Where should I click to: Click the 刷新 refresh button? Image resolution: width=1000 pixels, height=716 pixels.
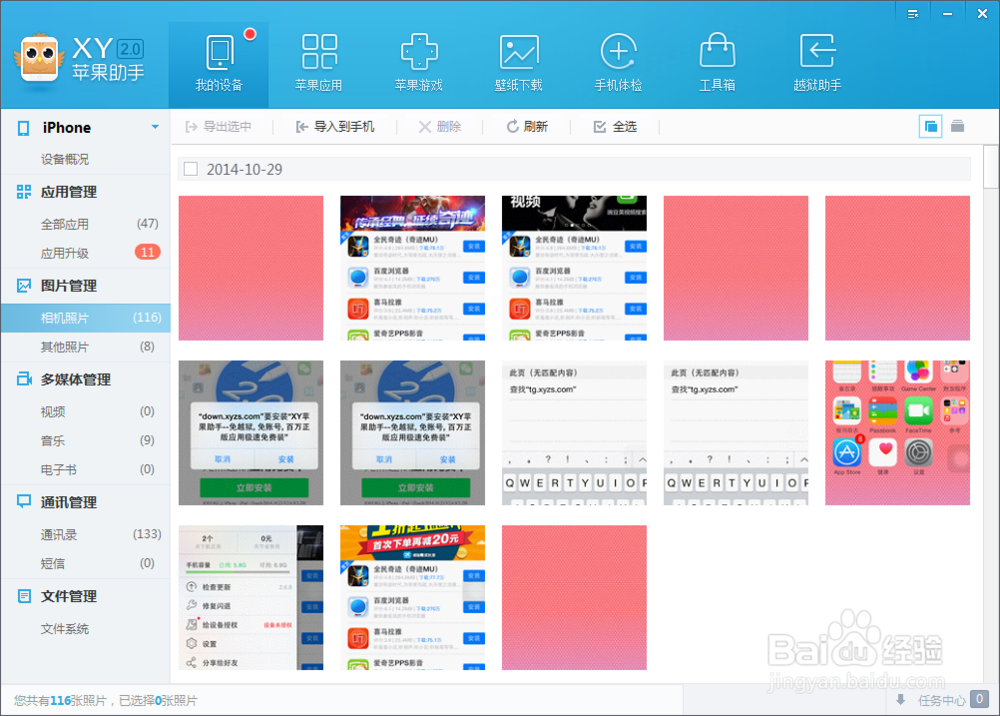click(x=527, y=127)
